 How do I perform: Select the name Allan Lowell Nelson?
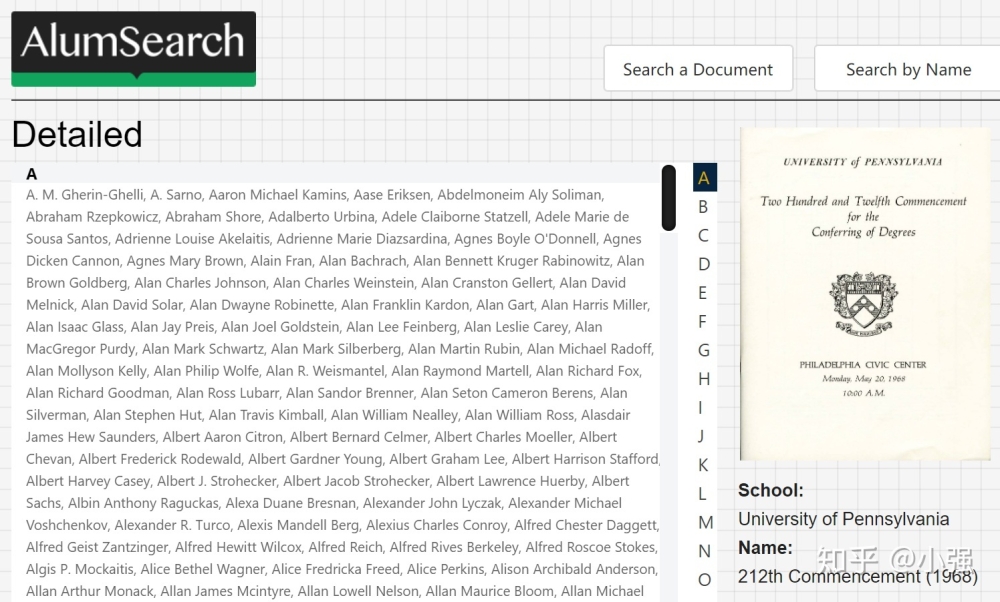[358, 591]
